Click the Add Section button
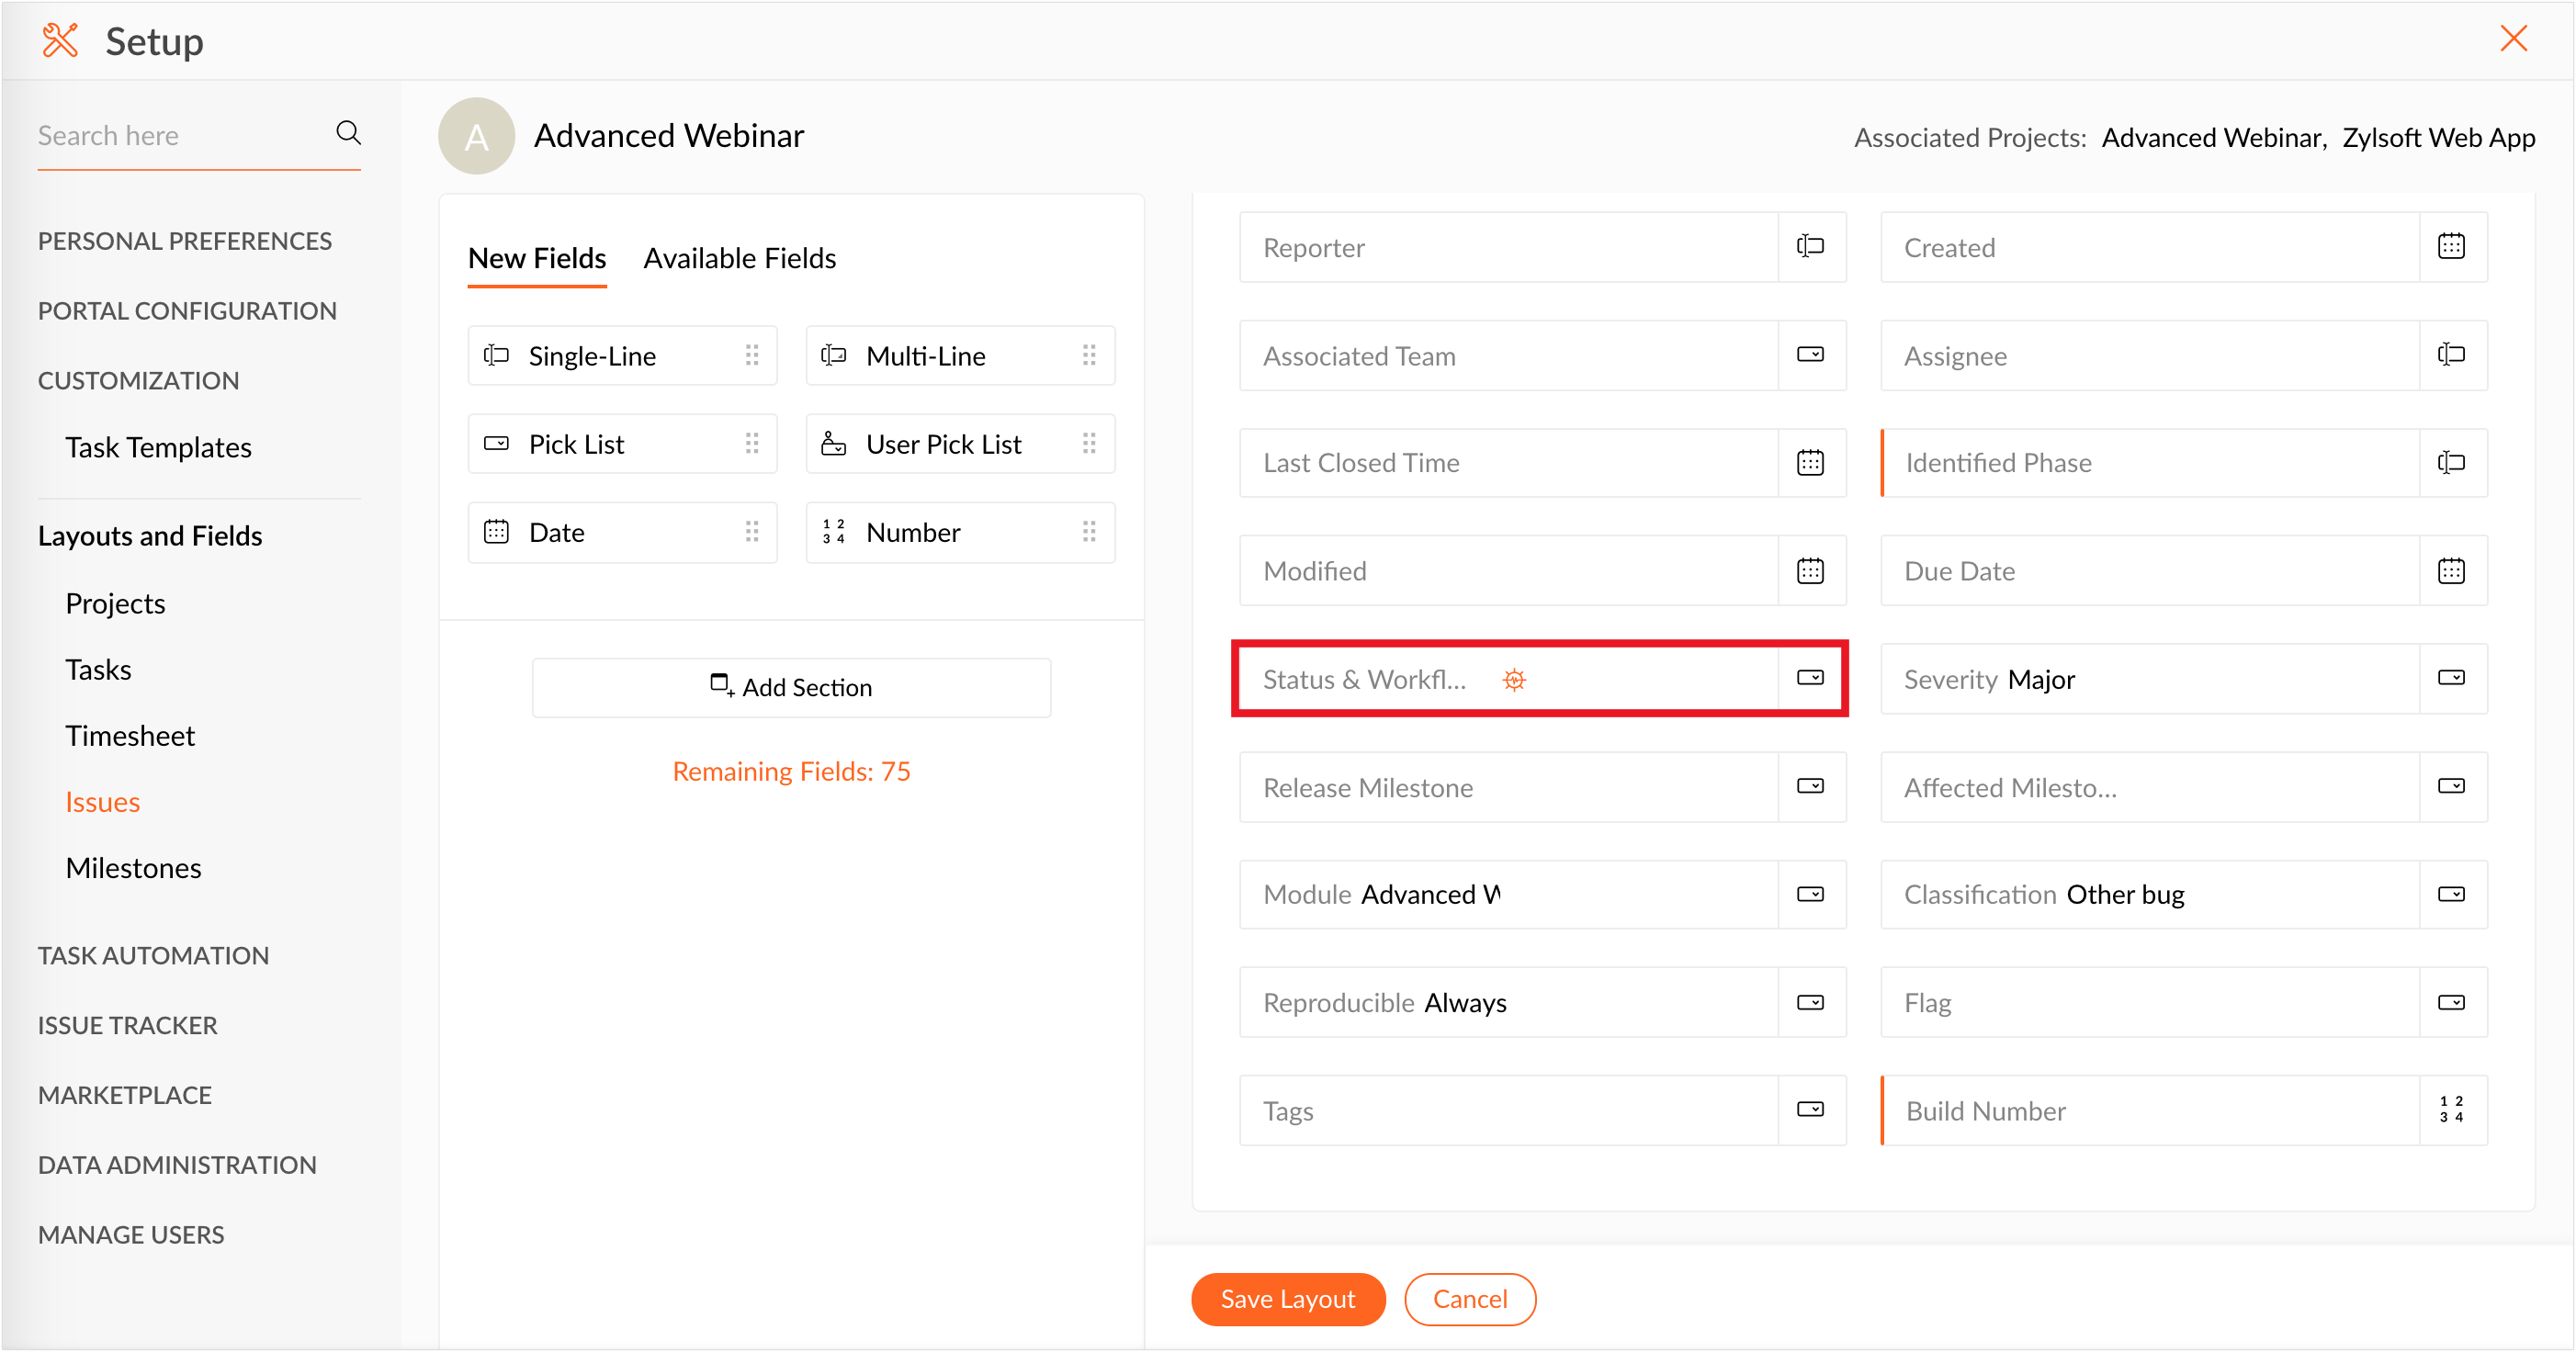 [x=791, y=687]
